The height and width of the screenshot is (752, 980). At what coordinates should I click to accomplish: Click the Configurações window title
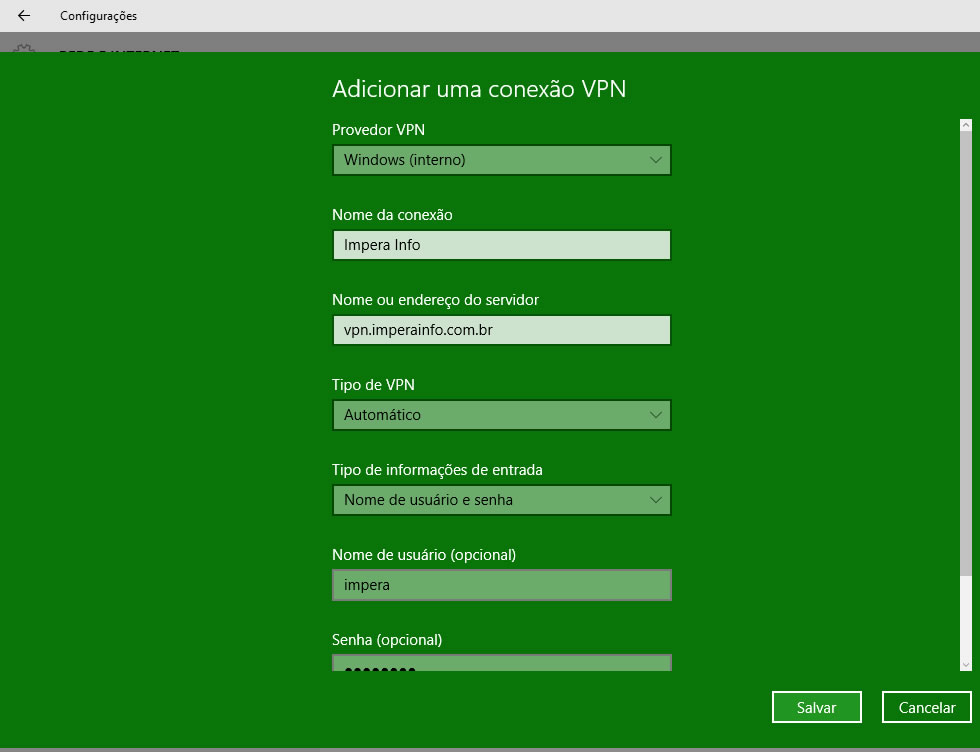coord(98,16)
